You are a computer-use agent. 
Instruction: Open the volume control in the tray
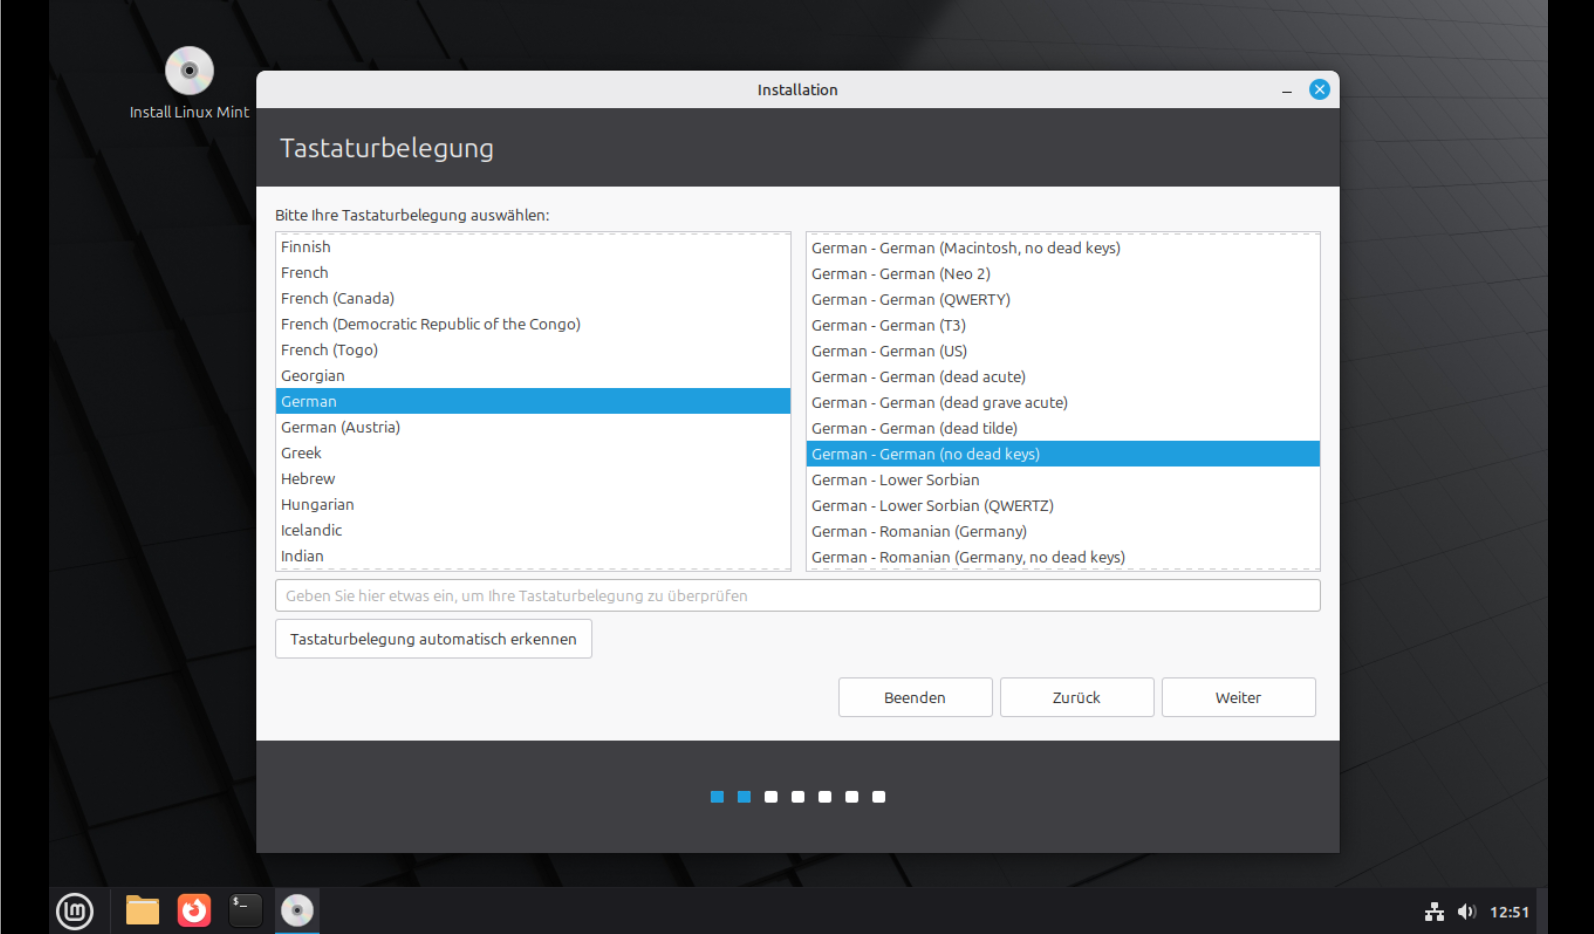pyautogui.click(x=1466, y=912)
